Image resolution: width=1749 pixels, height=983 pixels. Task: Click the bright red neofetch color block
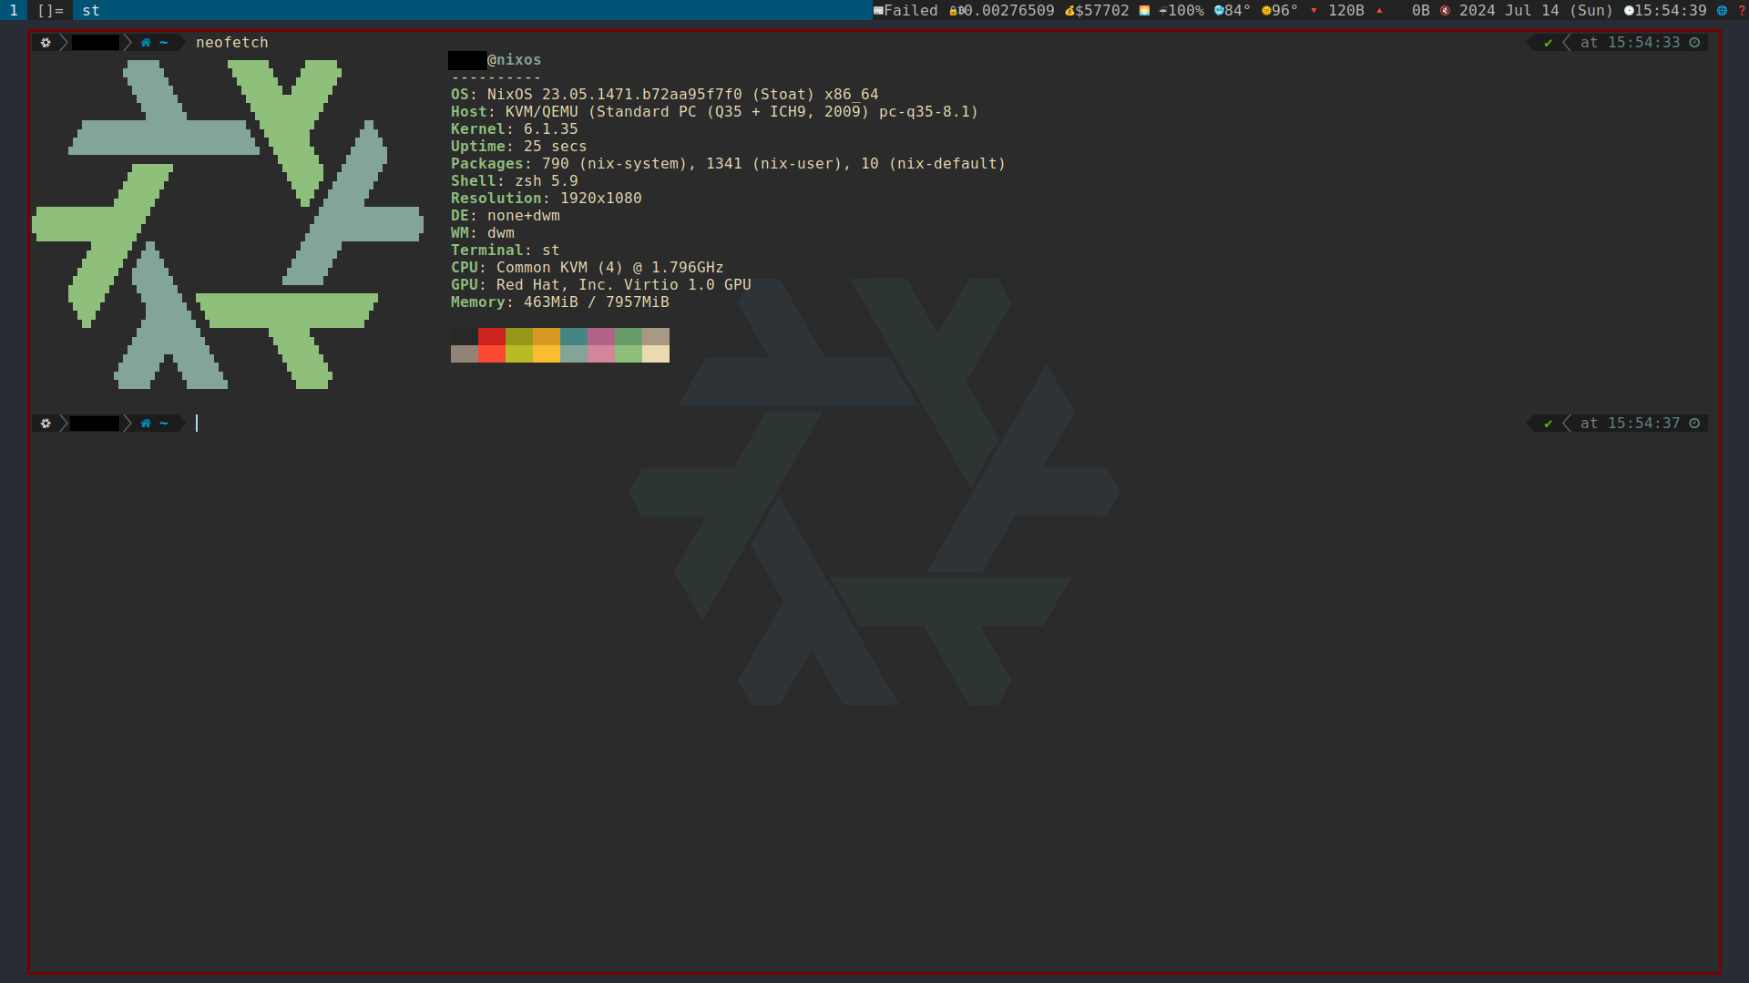pyautogui.click(x=491, y=354)
